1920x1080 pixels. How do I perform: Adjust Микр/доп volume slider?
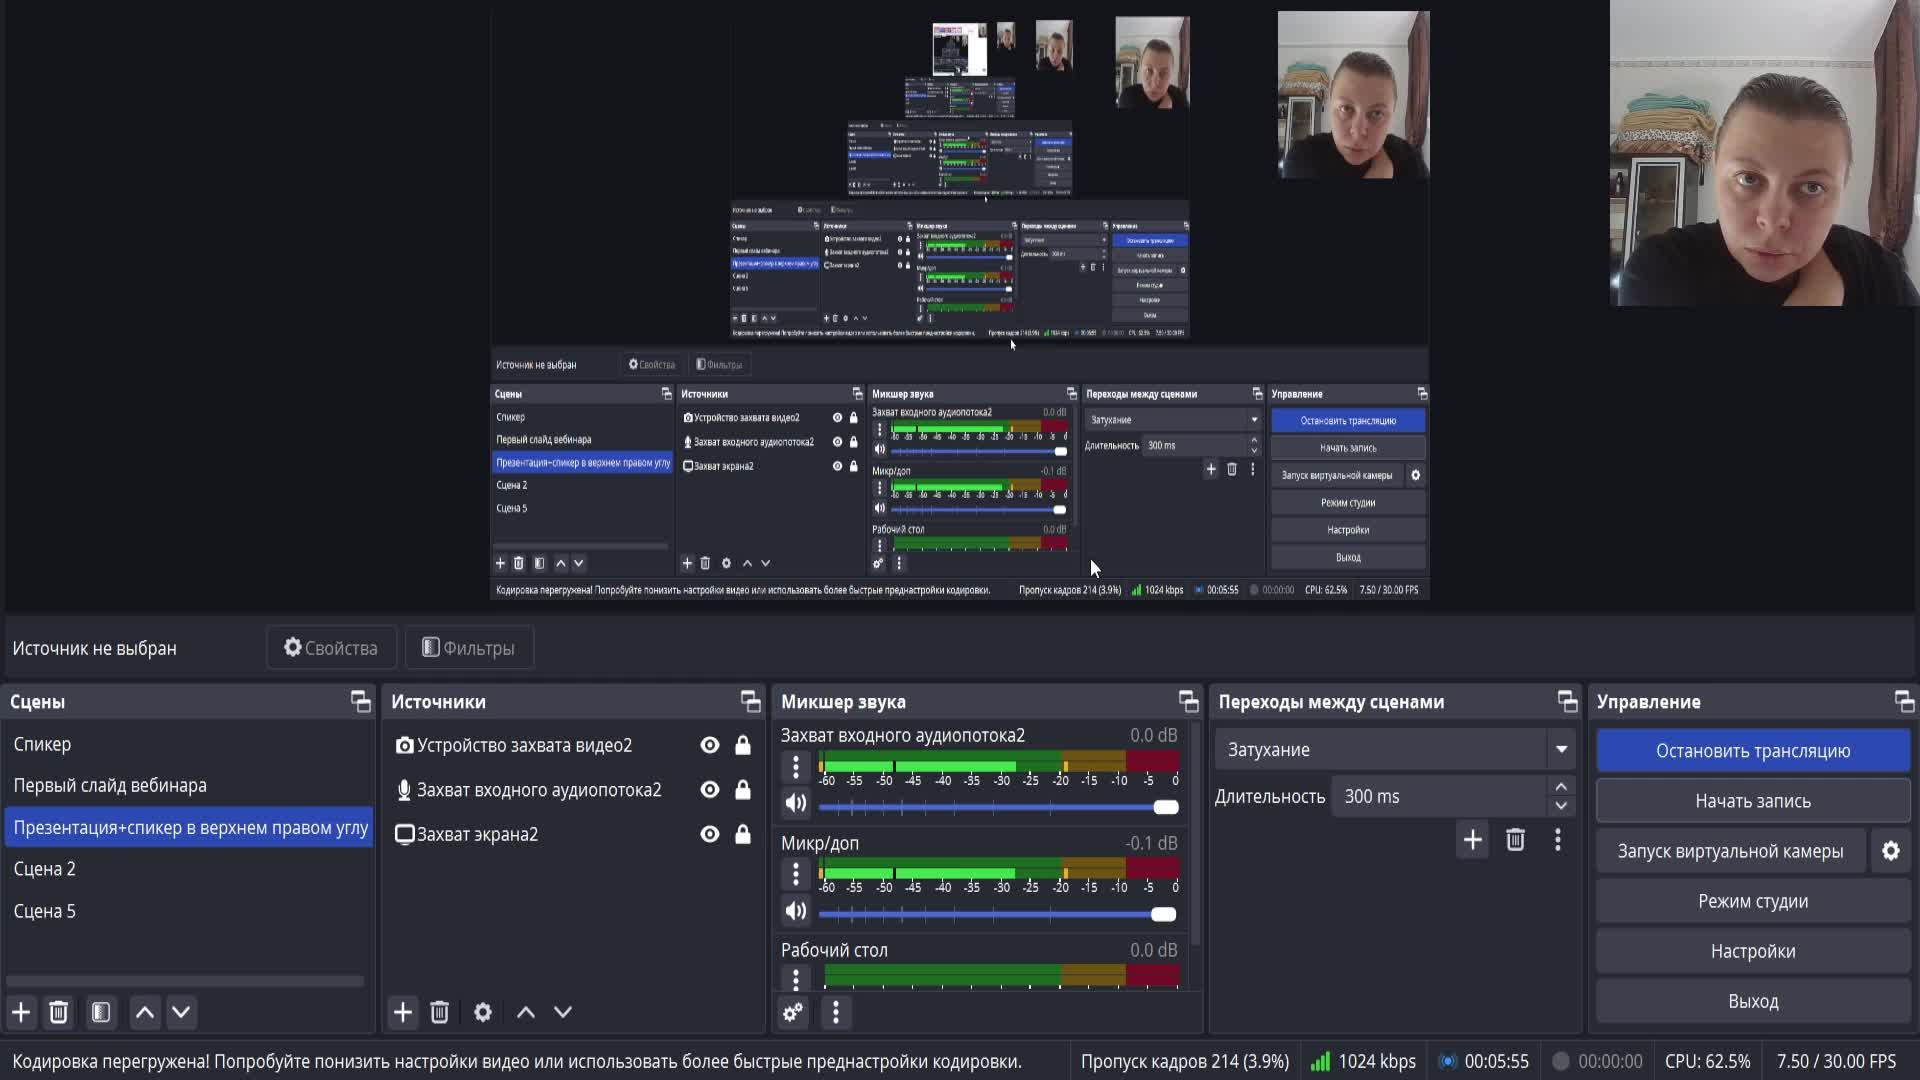click(998, 914)
